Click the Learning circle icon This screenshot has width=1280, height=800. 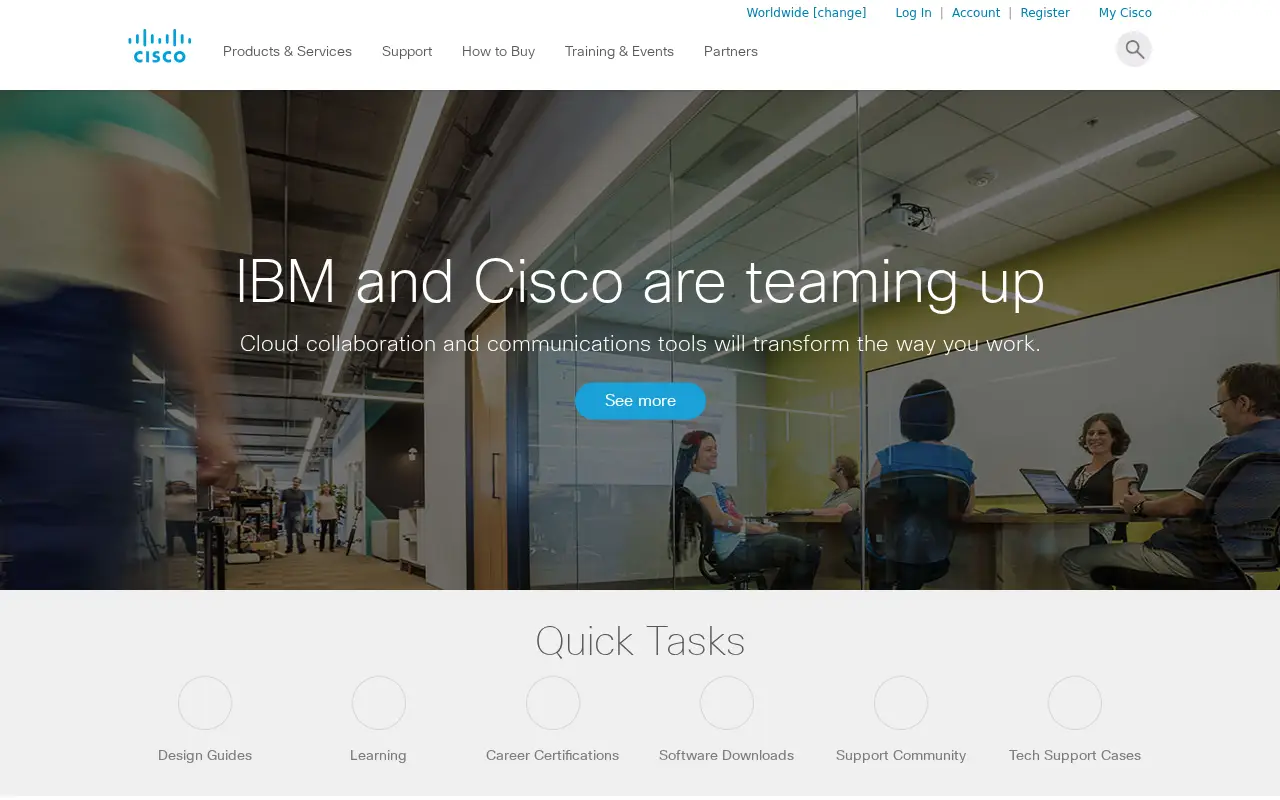[379, 703]
